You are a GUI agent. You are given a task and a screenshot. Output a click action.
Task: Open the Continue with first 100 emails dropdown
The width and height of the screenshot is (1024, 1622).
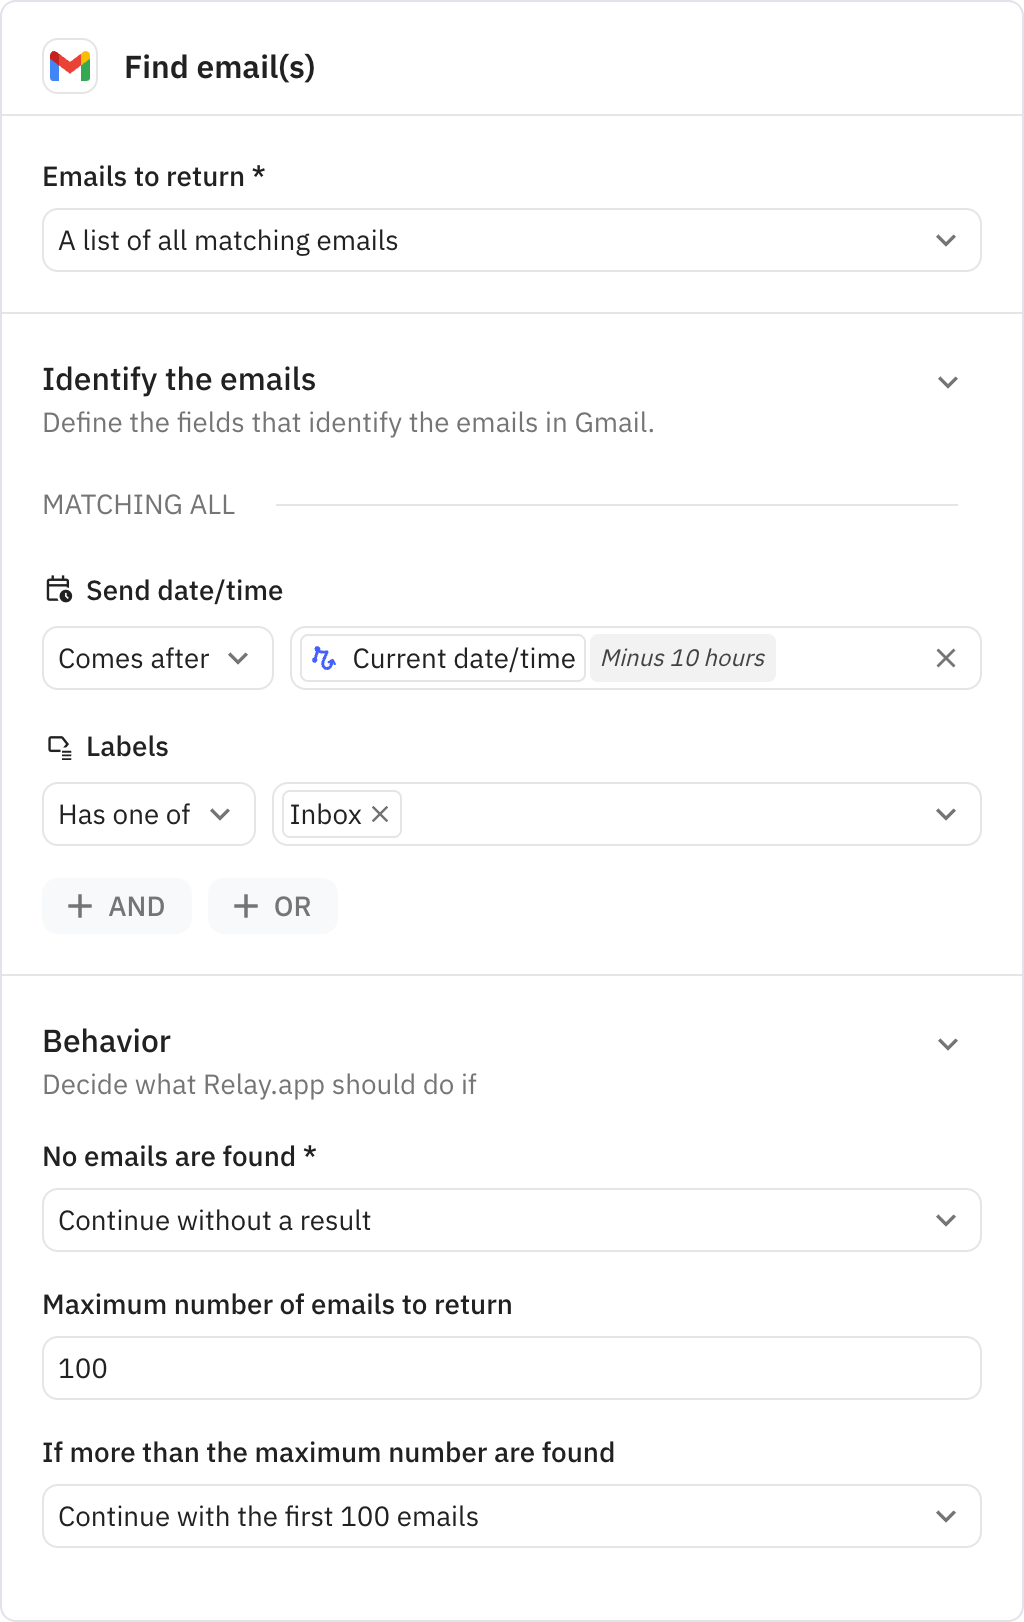[x=946, y=1516]
